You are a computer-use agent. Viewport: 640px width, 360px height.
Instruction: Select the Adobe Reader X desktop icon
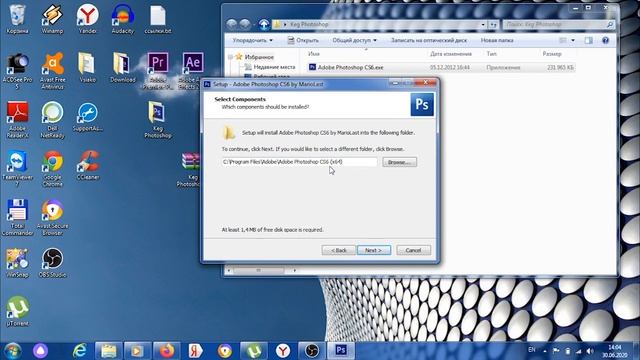(x=18, y=120)
